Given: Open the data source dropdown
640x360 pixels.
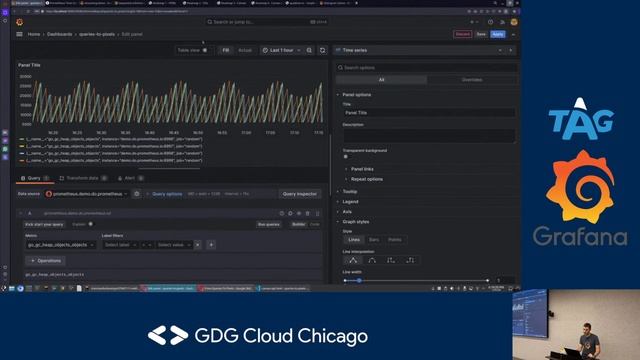Looking at the screenshot, I should pyautogui.click(x=87, y=194).
